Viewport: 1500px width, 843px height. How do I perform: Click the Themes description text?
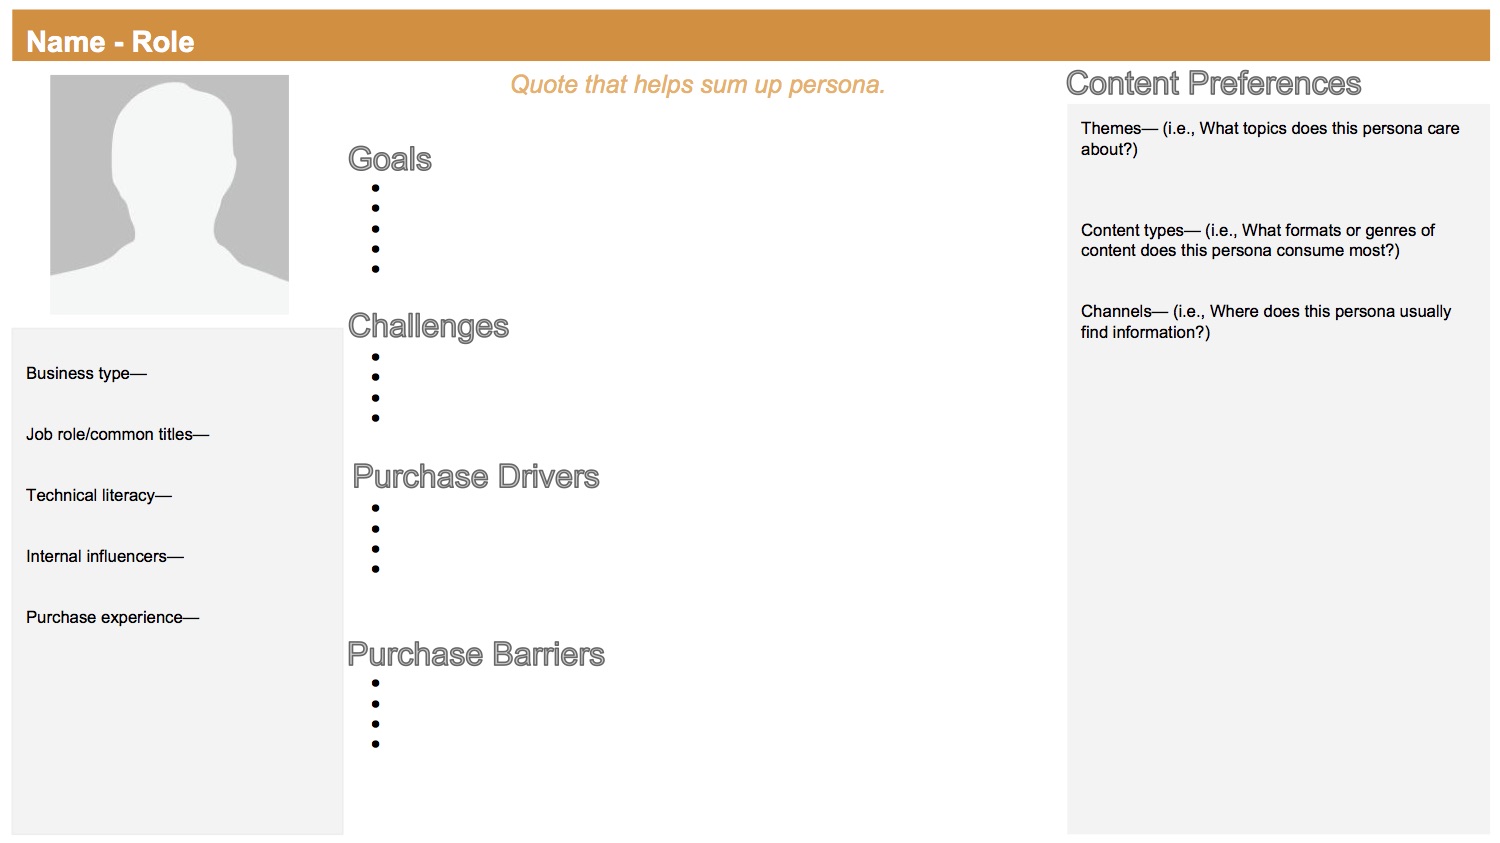coord(1269,139)
